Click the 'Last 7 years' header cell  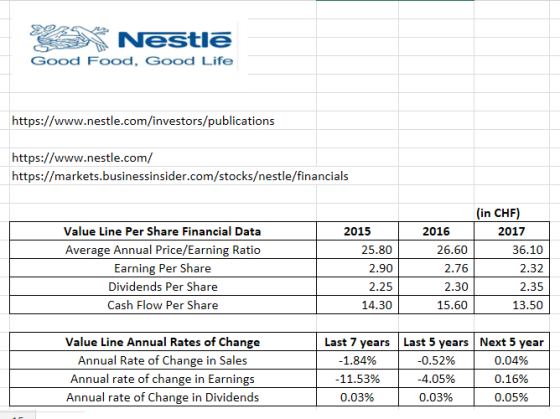(357, 342)
